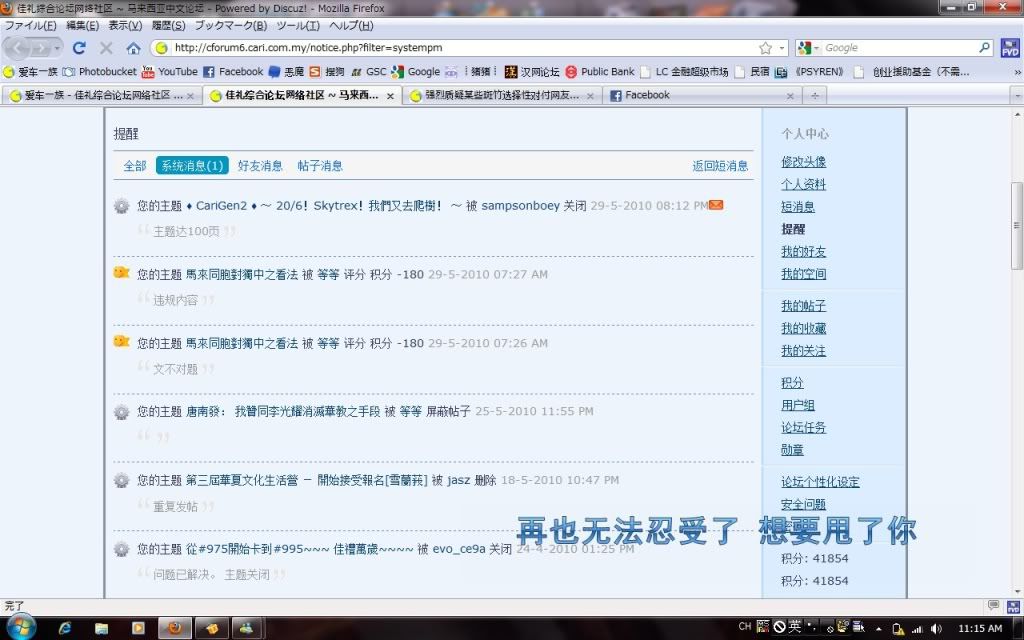Click the gear icon beside the 唐南發 notice
The width and height of the screenshot is (1024, 640).
121,412
